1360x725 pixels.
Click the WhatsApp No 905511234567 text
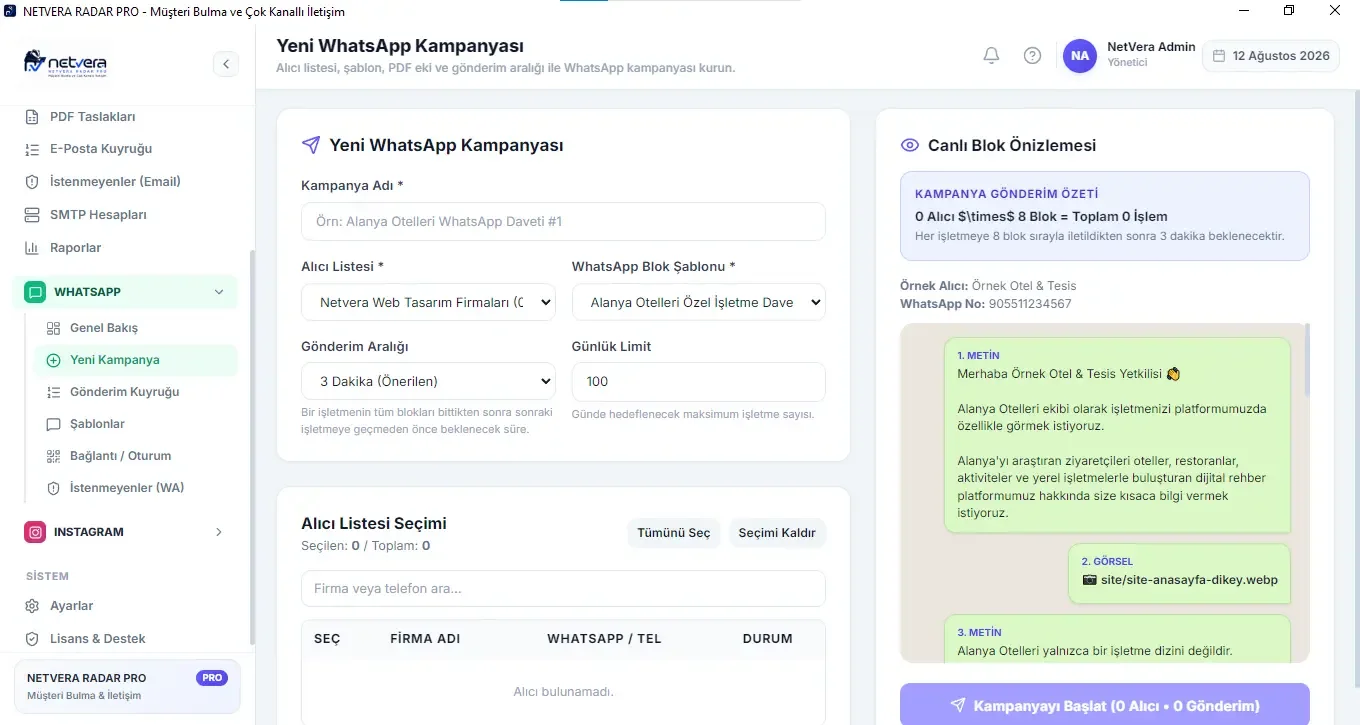[x=986, y=304]
